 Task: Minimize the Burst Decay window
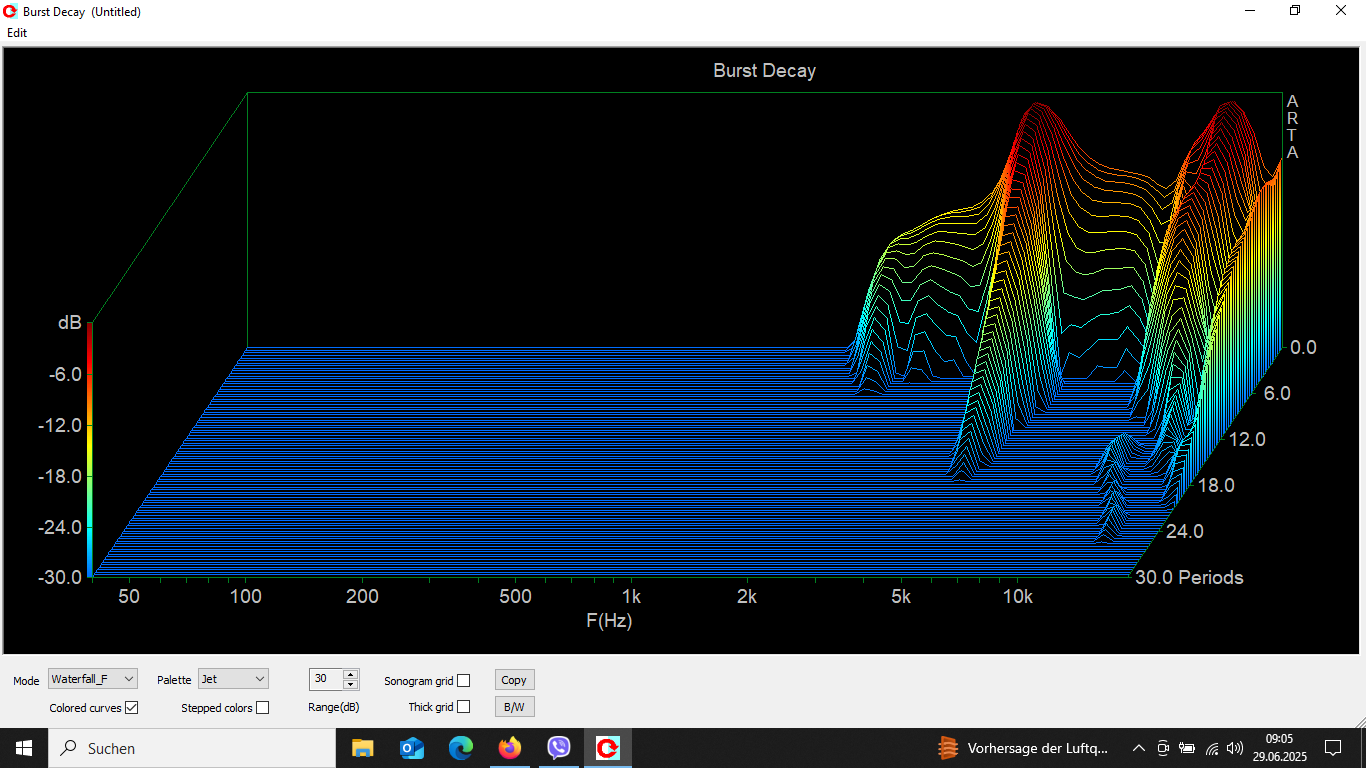pos(1250,11)
